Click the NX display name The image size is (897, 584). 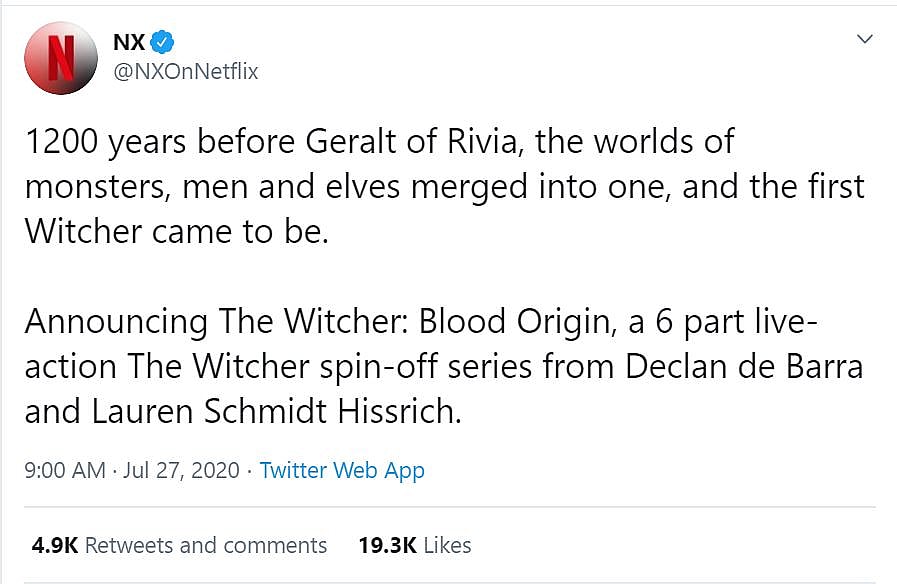click(129, 42)
